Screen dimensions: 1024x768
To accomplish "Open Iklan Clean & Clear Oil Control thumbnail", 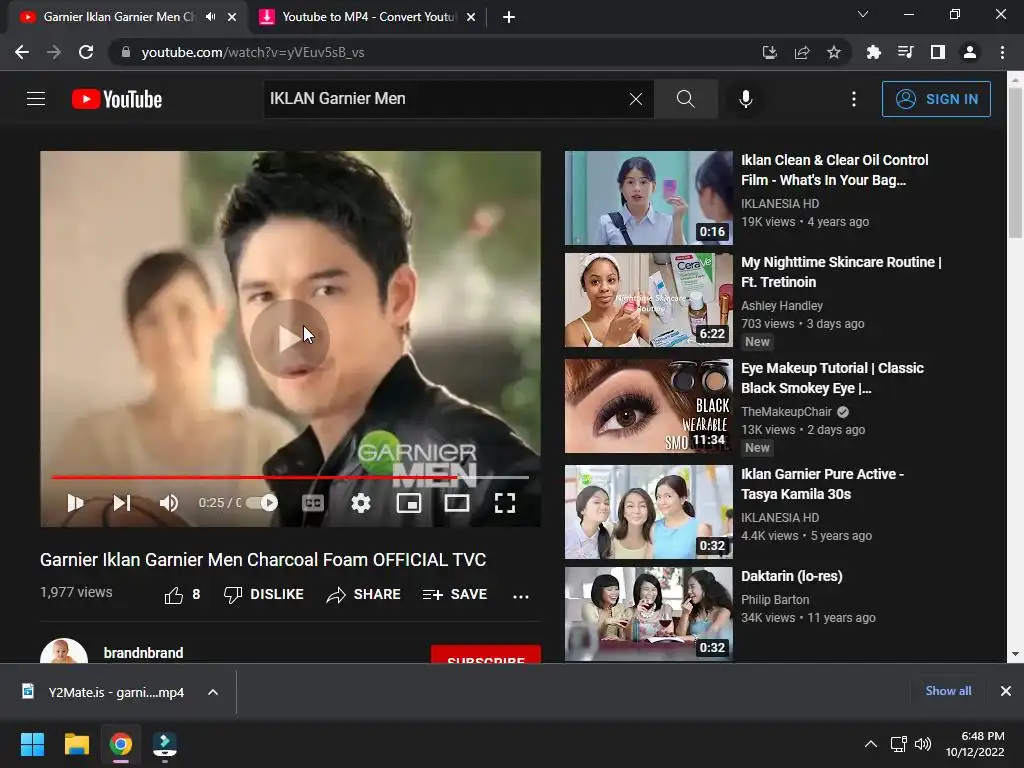I will tap(648, 198).
